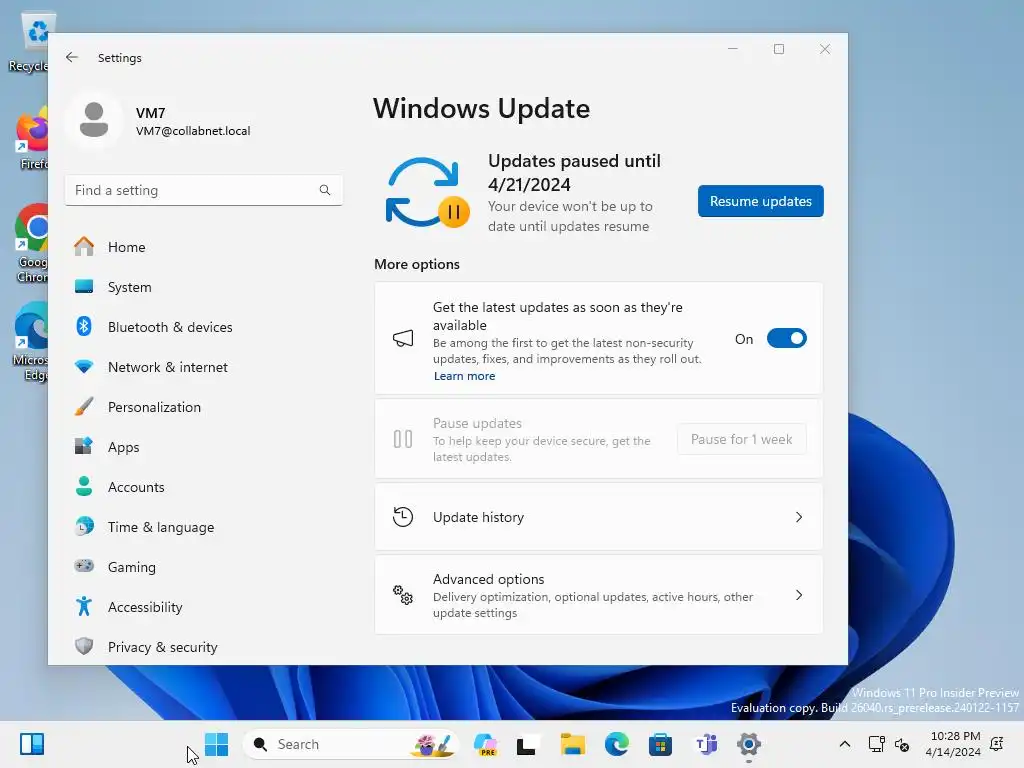Open Gaming settings category
Screen dimensions: 1024x768
coord(204,567)
